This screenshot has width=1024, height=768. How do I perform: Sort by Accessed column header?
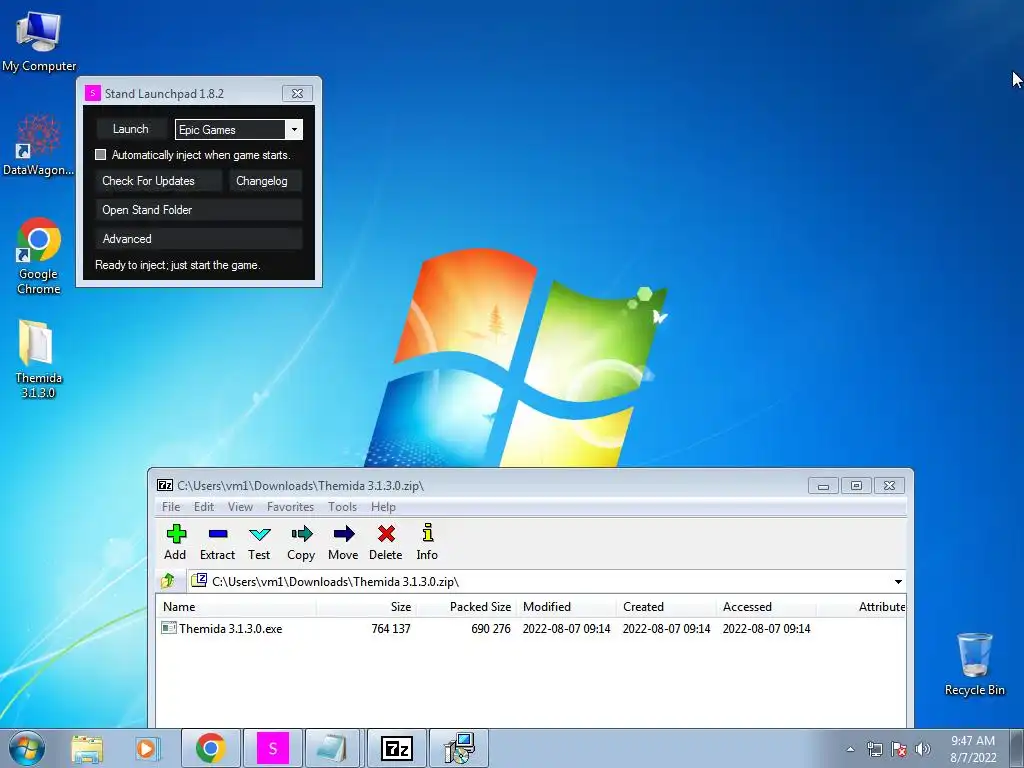coord(766,607)
